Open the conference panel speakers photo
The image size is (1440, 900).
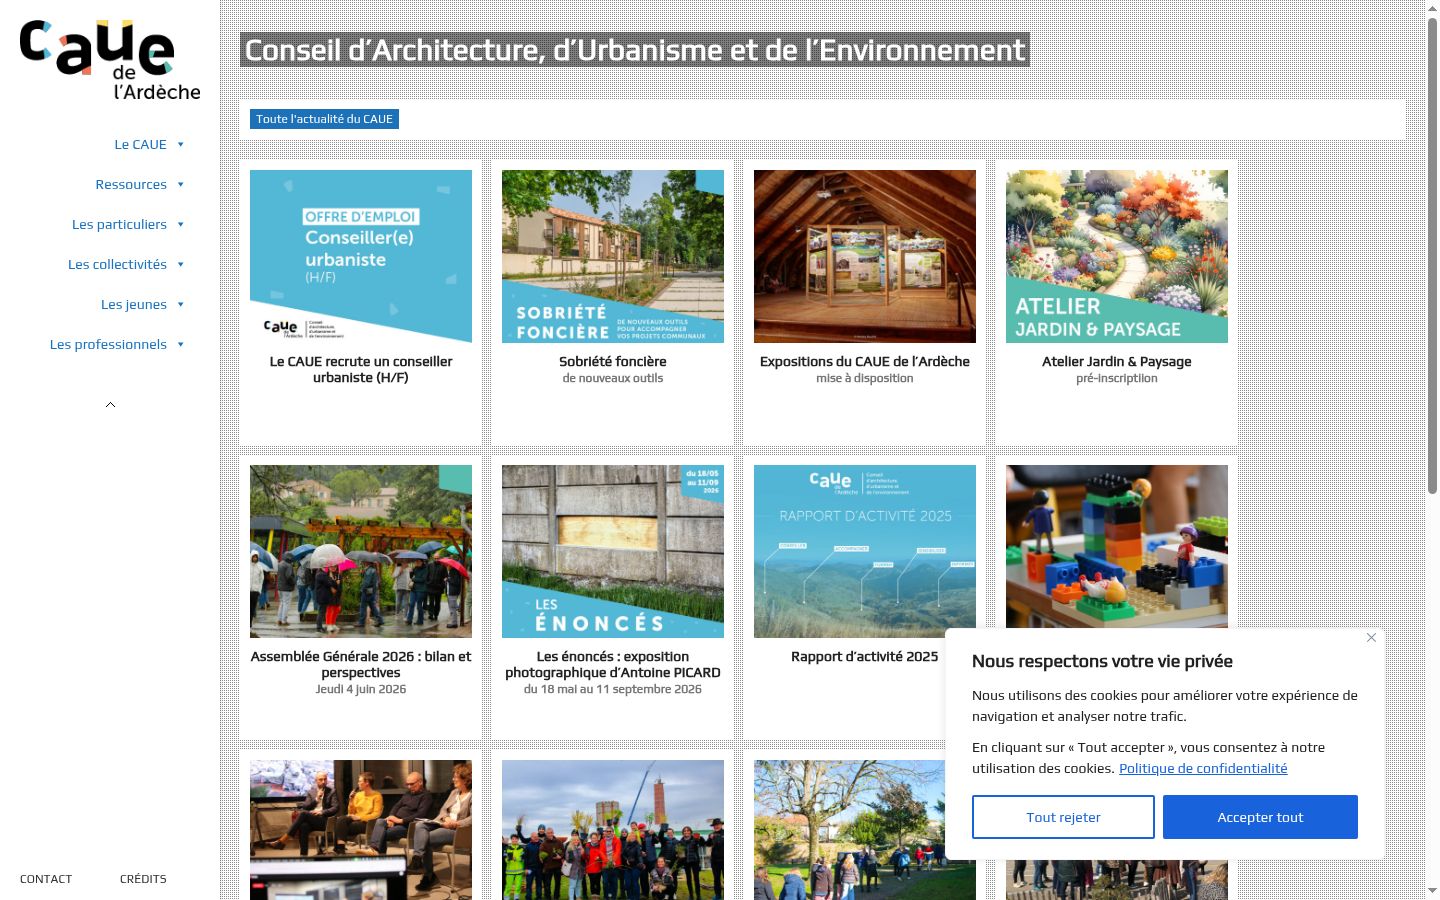click(x=361, y=830)
